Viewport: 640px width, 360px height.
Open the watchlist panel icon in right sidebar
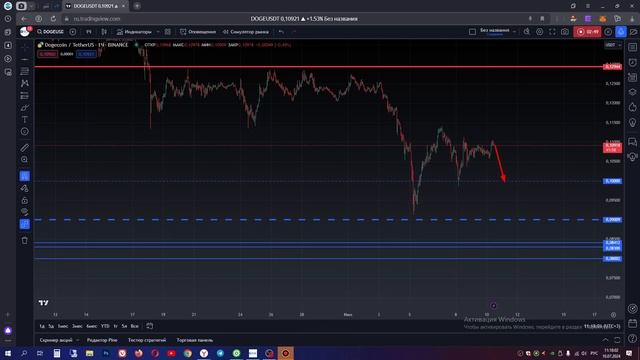tap(633, 47)
